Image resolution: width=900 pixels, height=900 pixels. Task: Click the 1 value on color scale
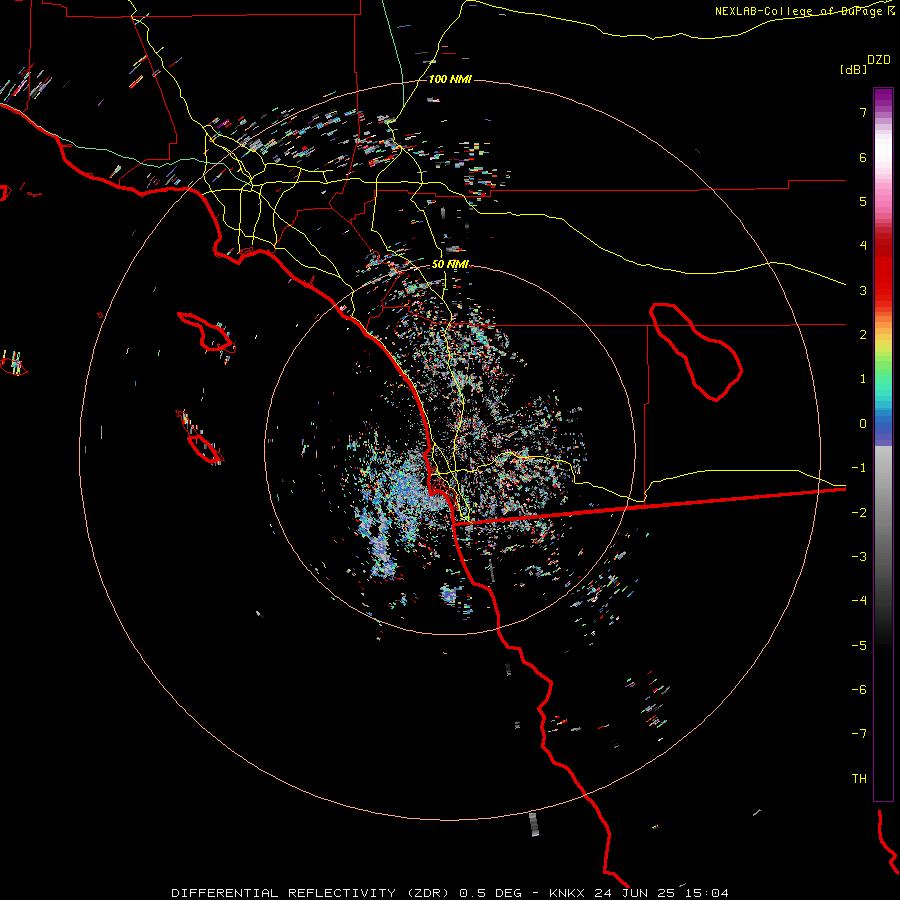(863, 379)
